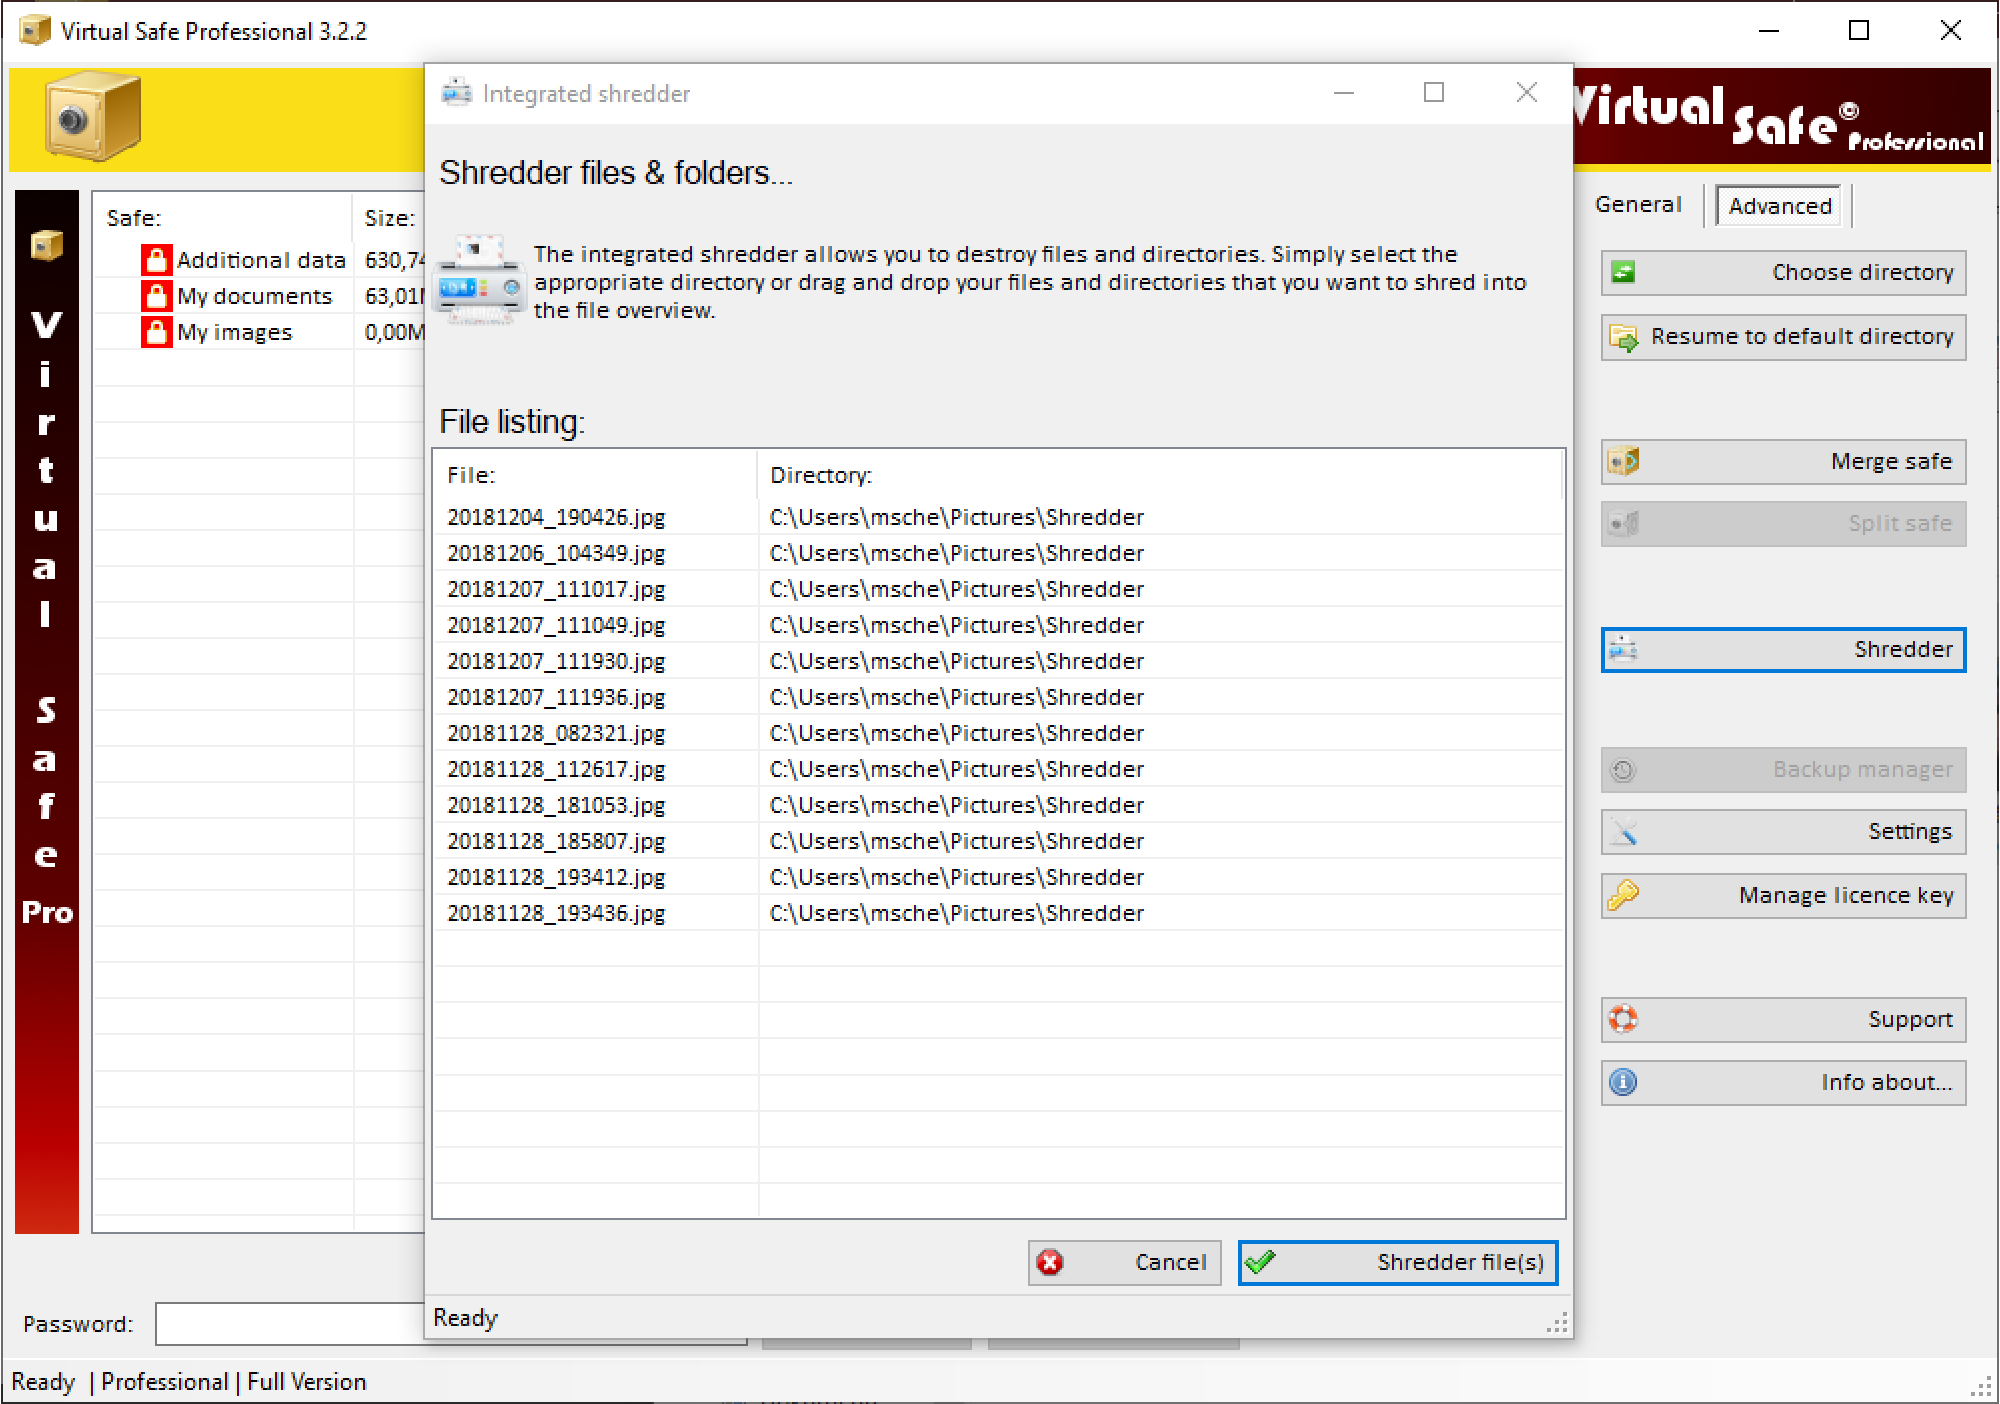Select file 20181207_111017.jpg
The image size is (2000, 1404).
pyautogui.click(x=556, y=589)
